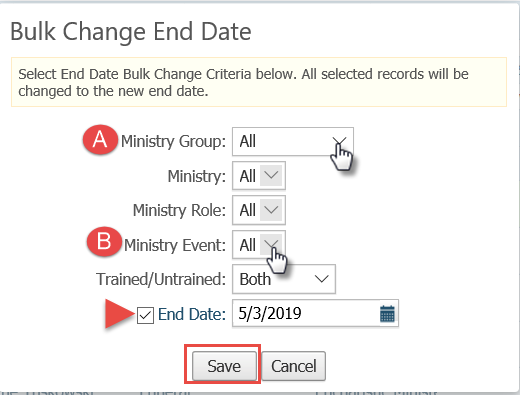Click the yellow criteria instruction banner
This screenshot has width=520, height=395.
point(259,82)
